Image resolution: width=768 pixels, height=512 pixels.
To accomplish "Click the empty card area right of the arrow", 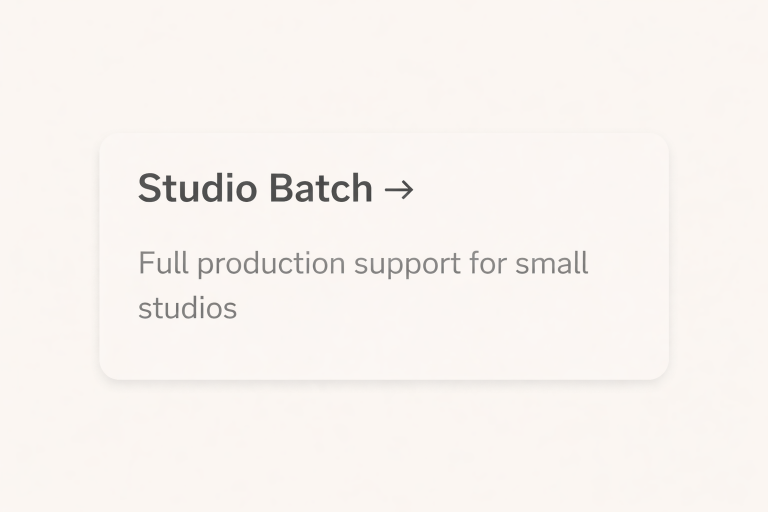I will coord(540,188).
